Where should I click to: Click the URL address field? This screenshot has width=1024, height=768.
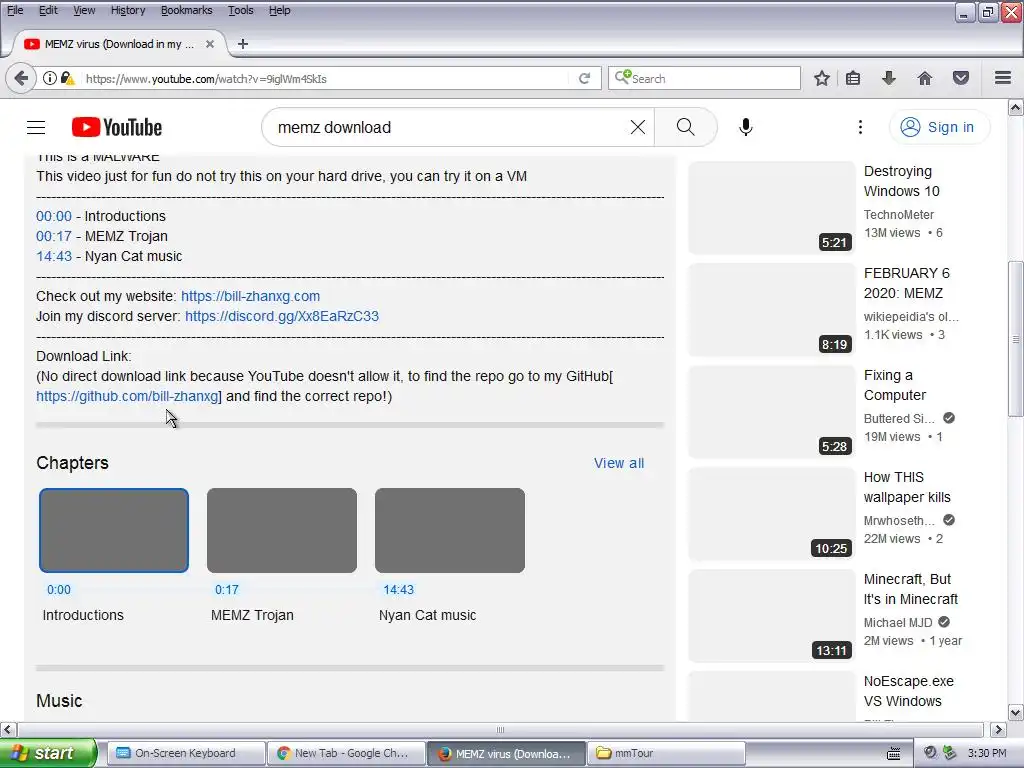(x=327, y=79)
